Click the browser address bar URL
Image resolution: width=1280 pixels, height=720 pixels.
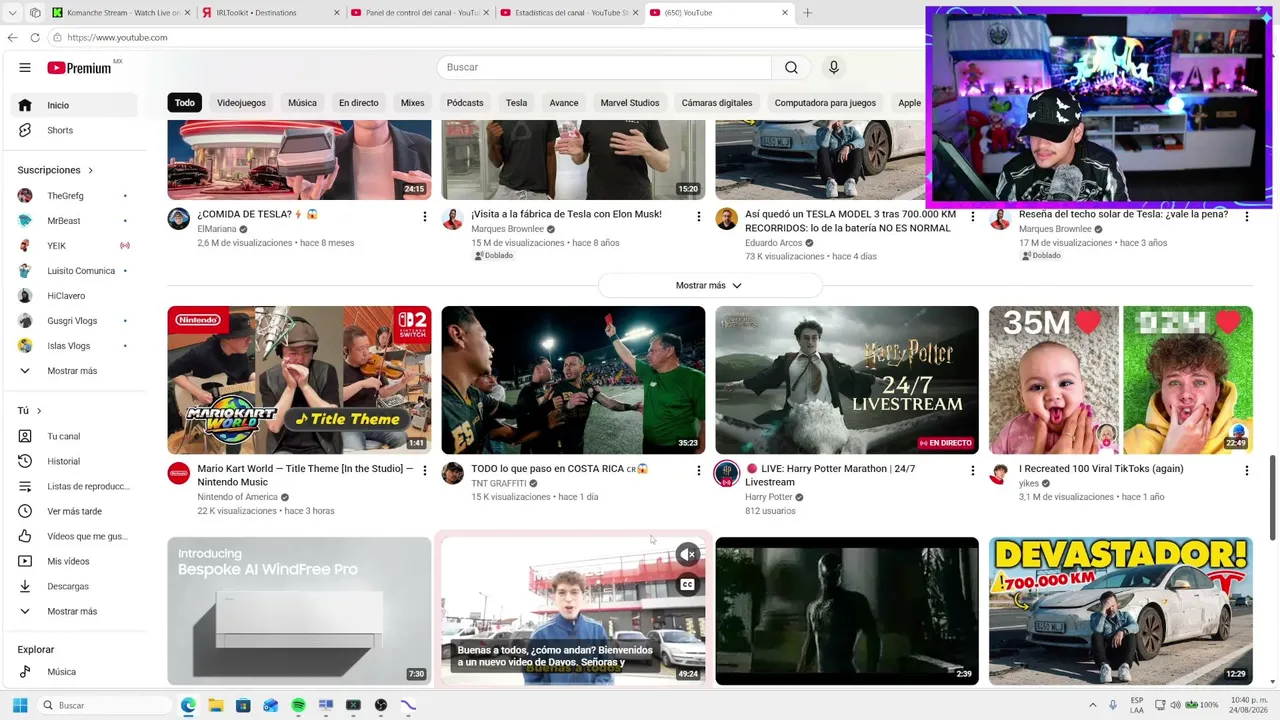(117, 38)
